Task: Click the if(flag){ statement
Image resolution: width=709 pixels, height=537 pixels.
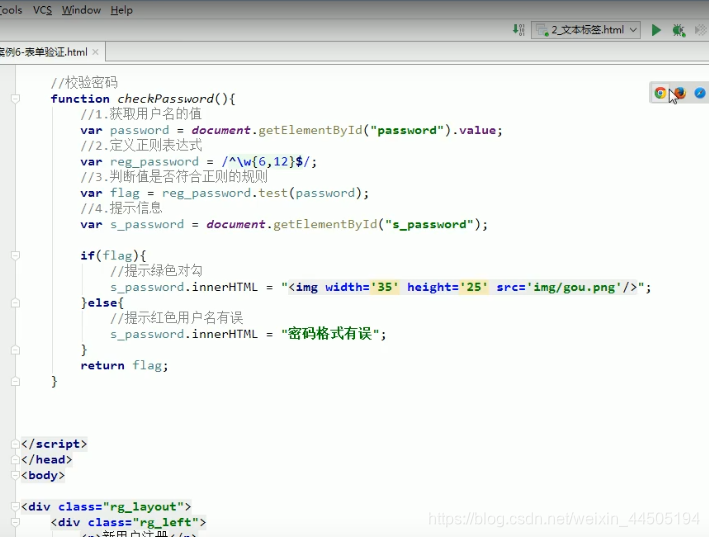Action: pos(113,255)
